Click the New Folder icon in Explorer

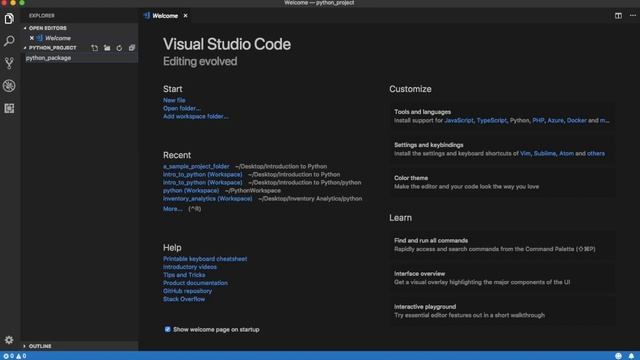tap(107, 48)
